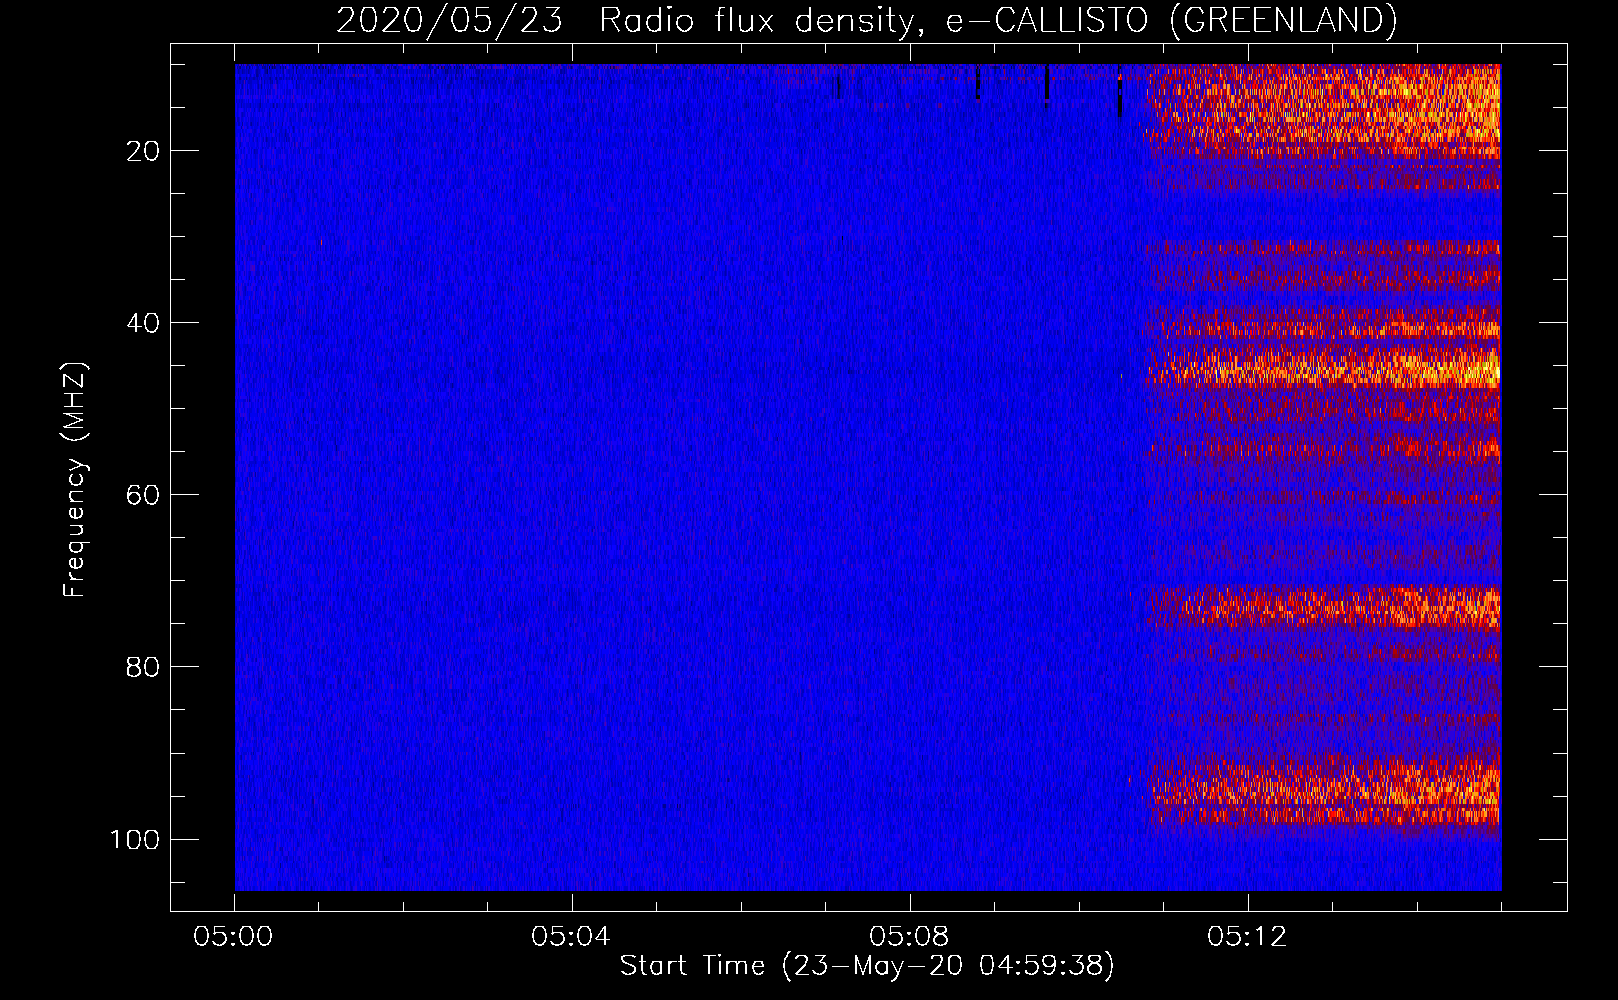Click the frequency tick label '60'

(143, 495)
